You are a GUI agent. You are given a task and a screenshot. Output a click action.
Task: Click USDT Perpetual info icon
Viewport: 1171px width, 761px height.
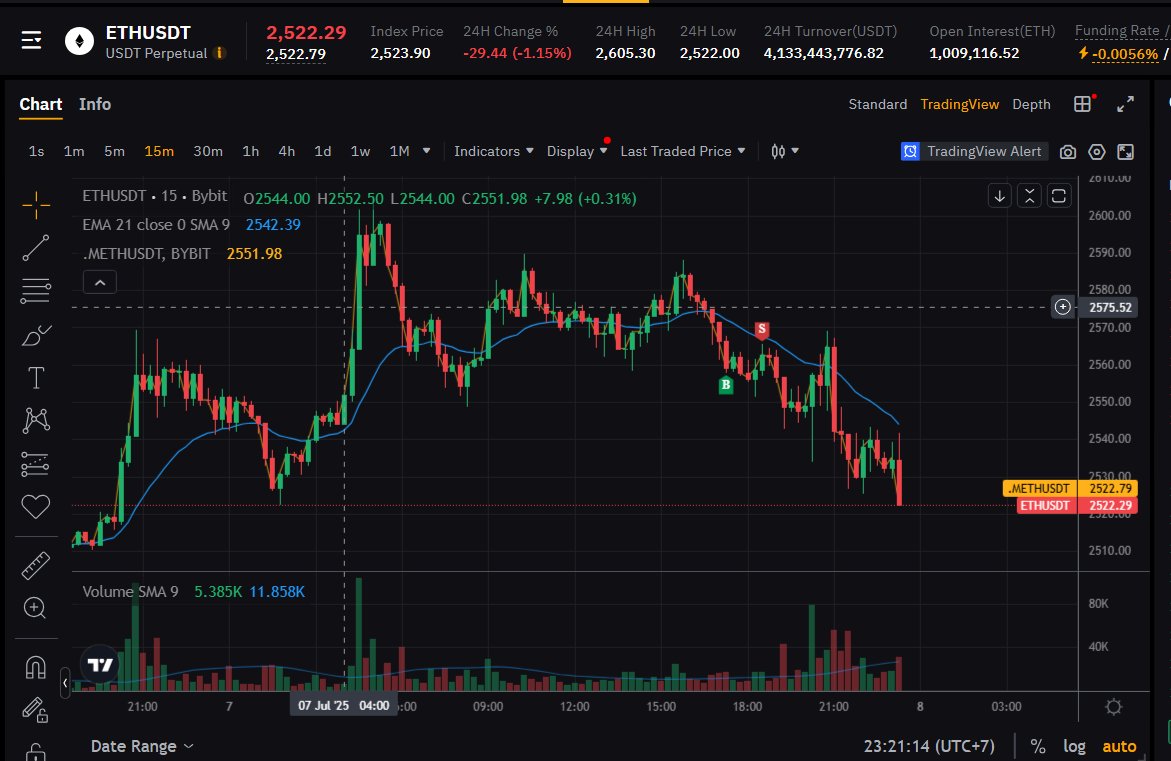[x=220, y=53]
